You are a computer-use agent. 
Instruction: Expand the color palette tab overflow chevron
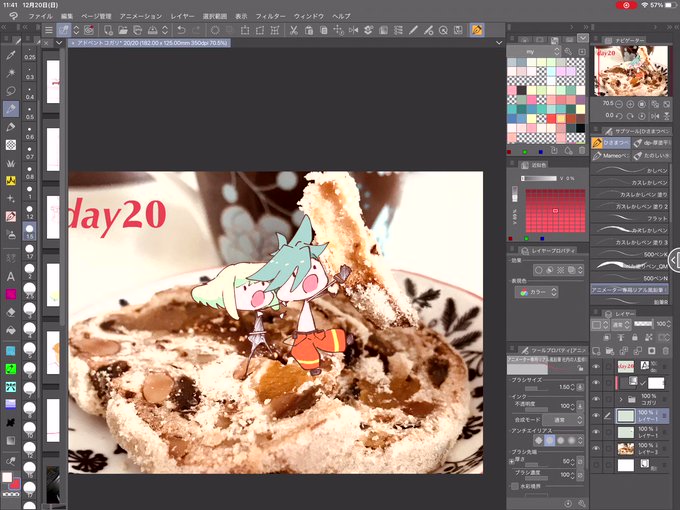tap(583, 38)
